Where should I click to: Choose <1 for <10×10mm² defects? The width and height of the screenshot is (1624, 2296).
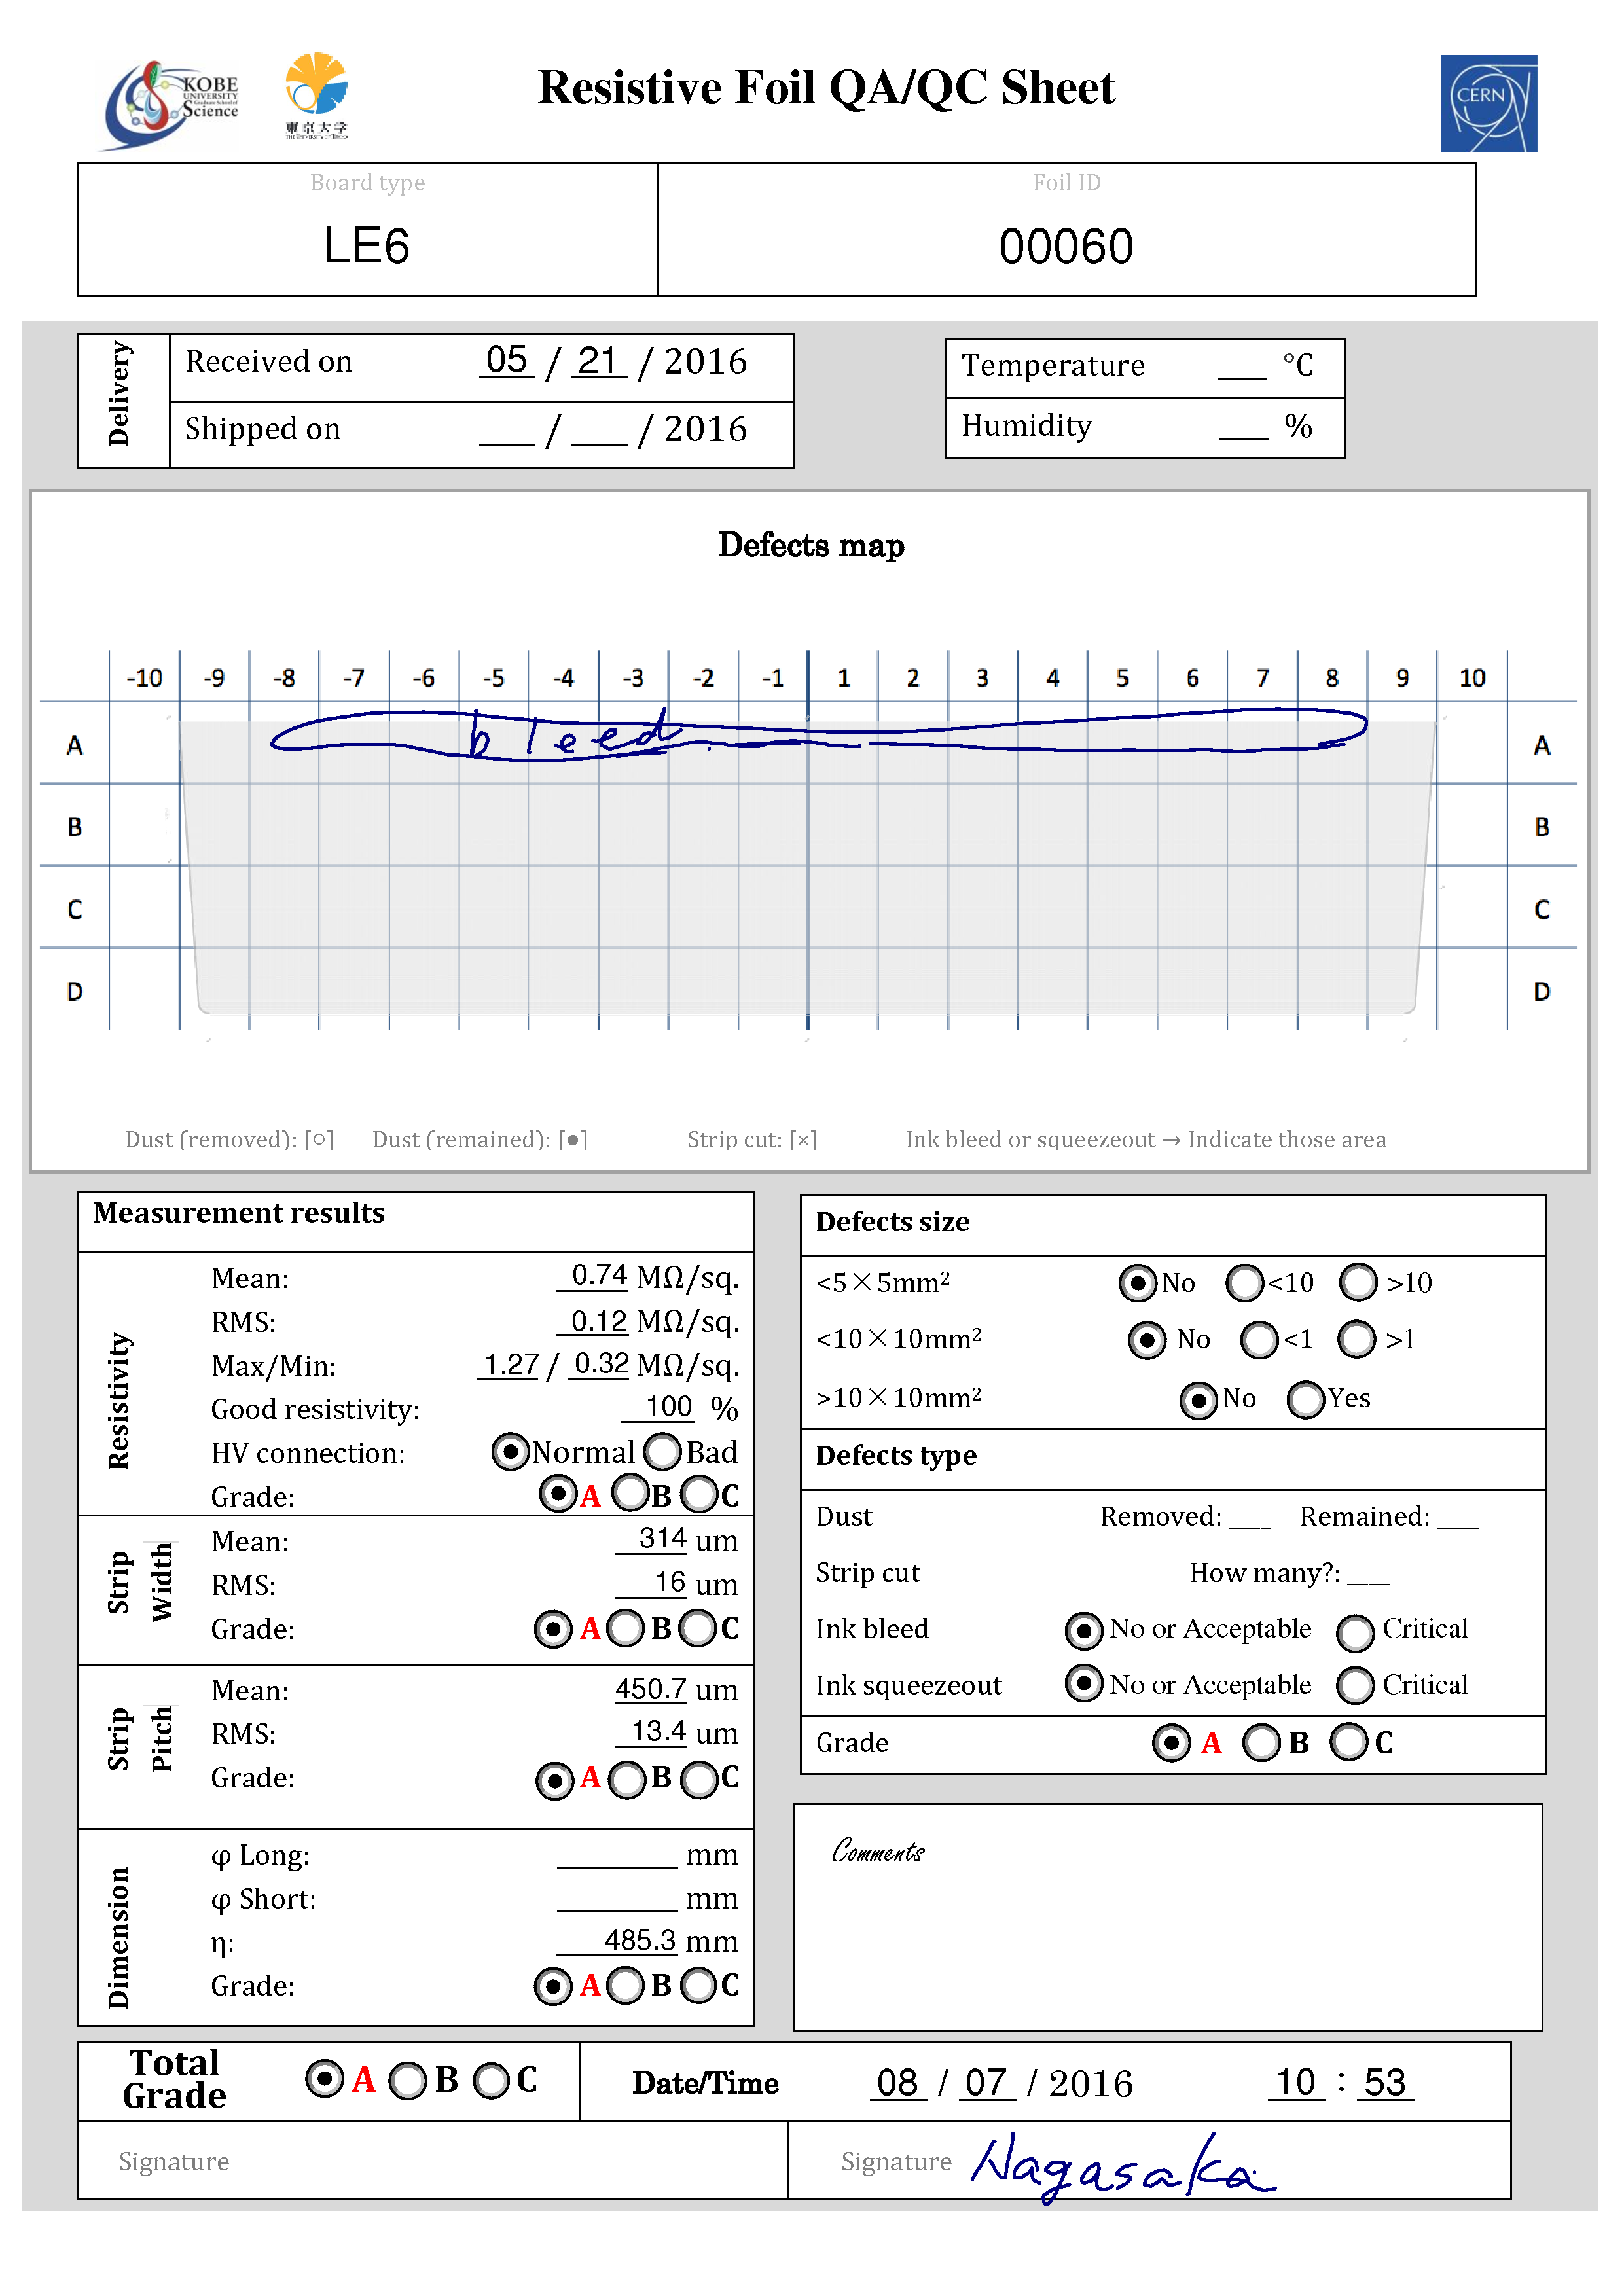[1260, 1340]
